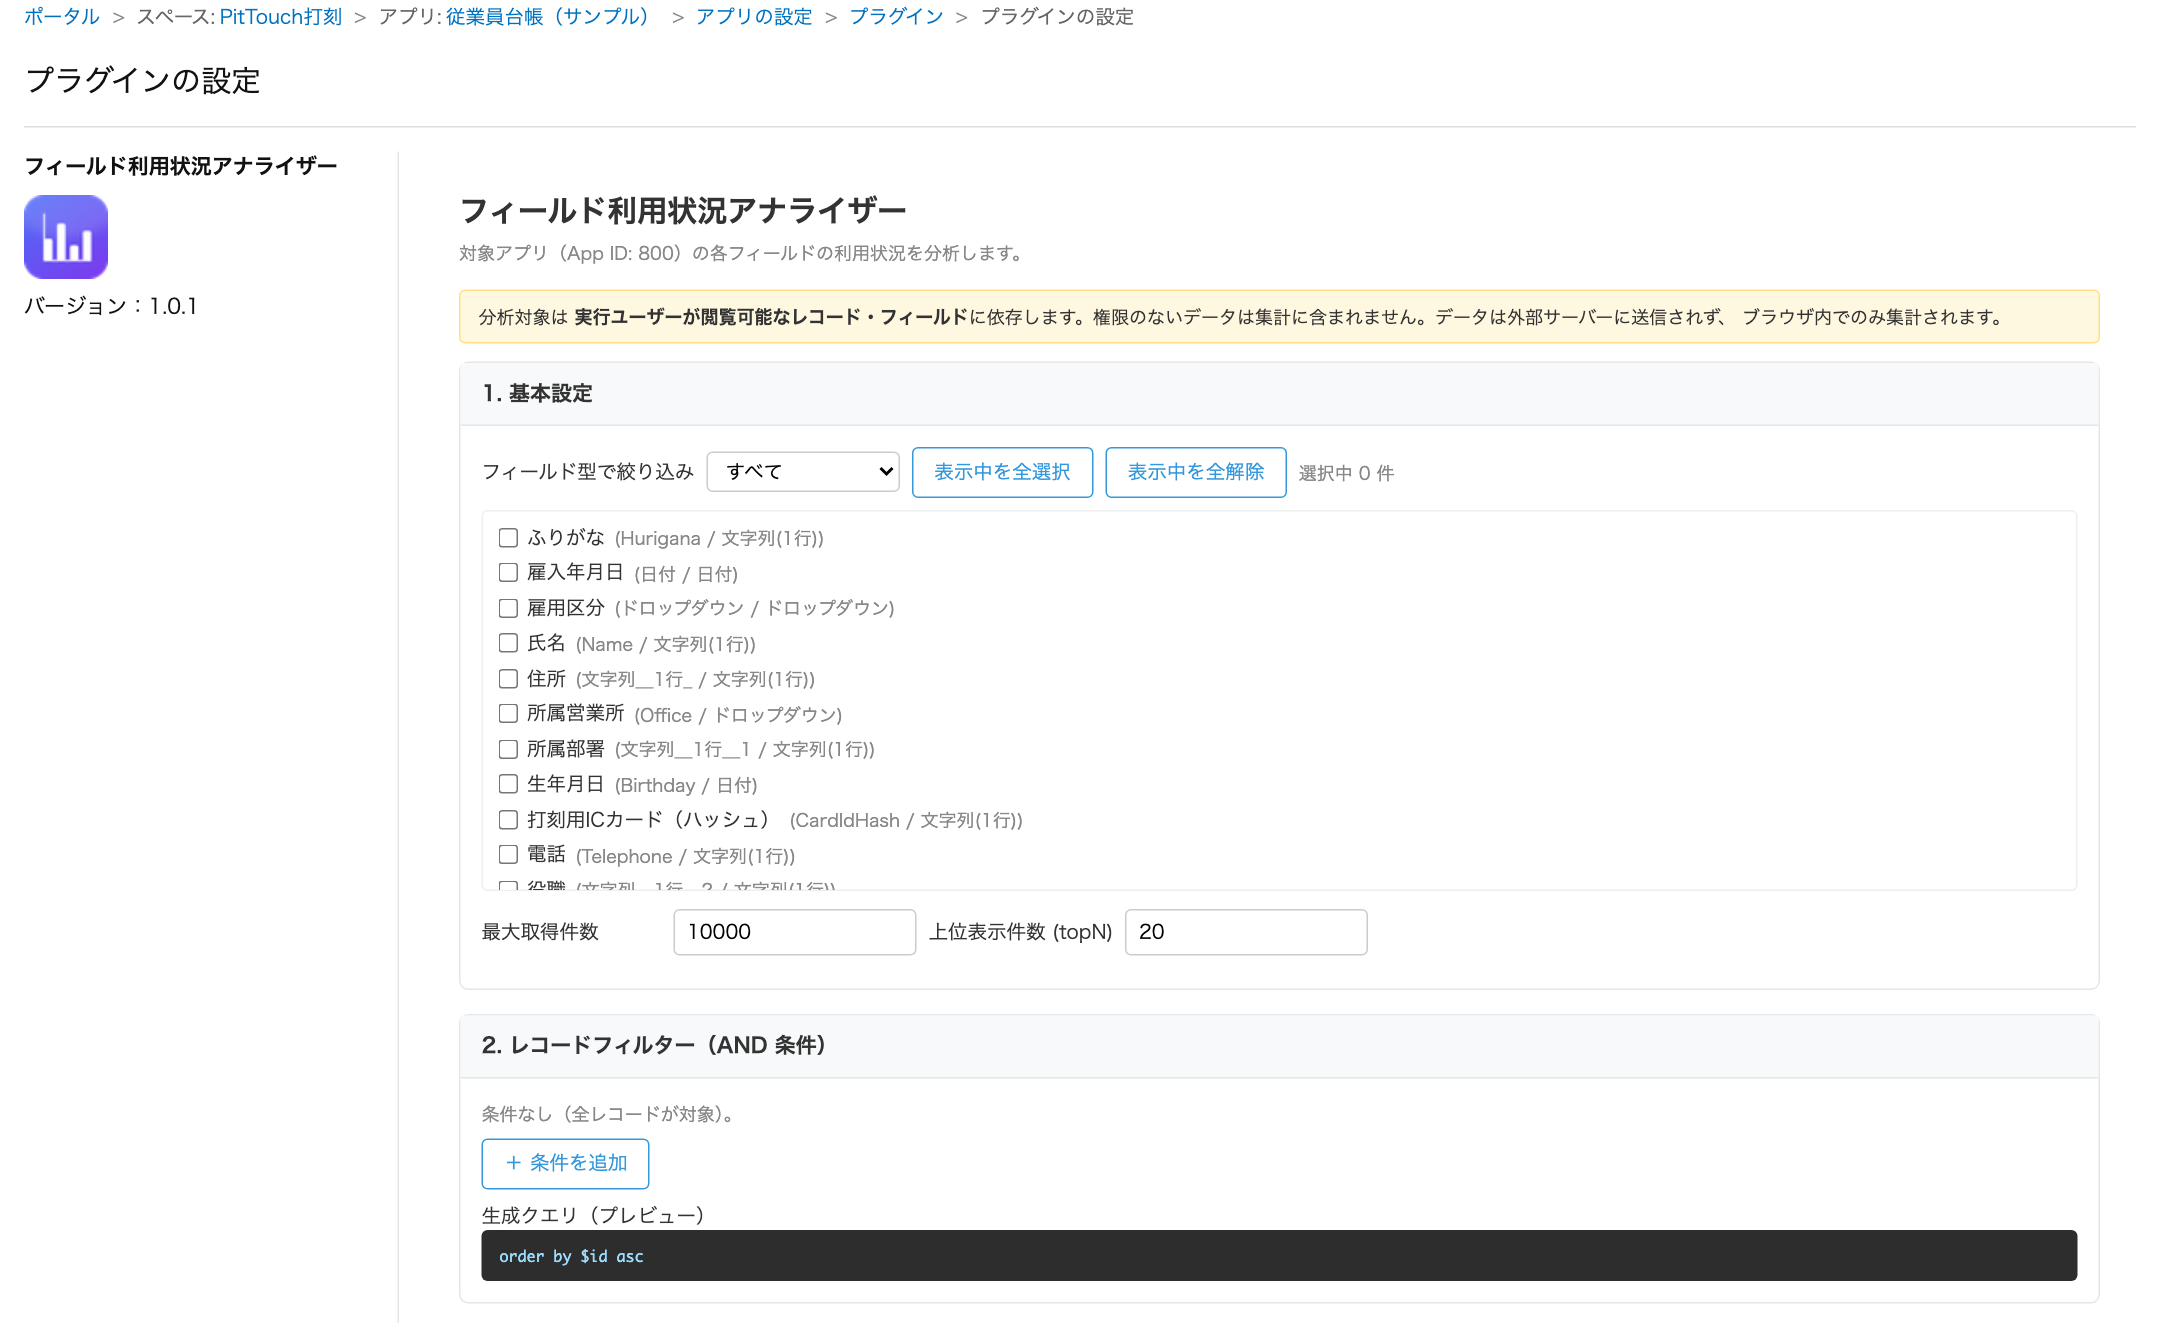Click the (Office / ドロップダウン) field code text
Screen dimensions: 2160x1323
(x=738, y=715)
